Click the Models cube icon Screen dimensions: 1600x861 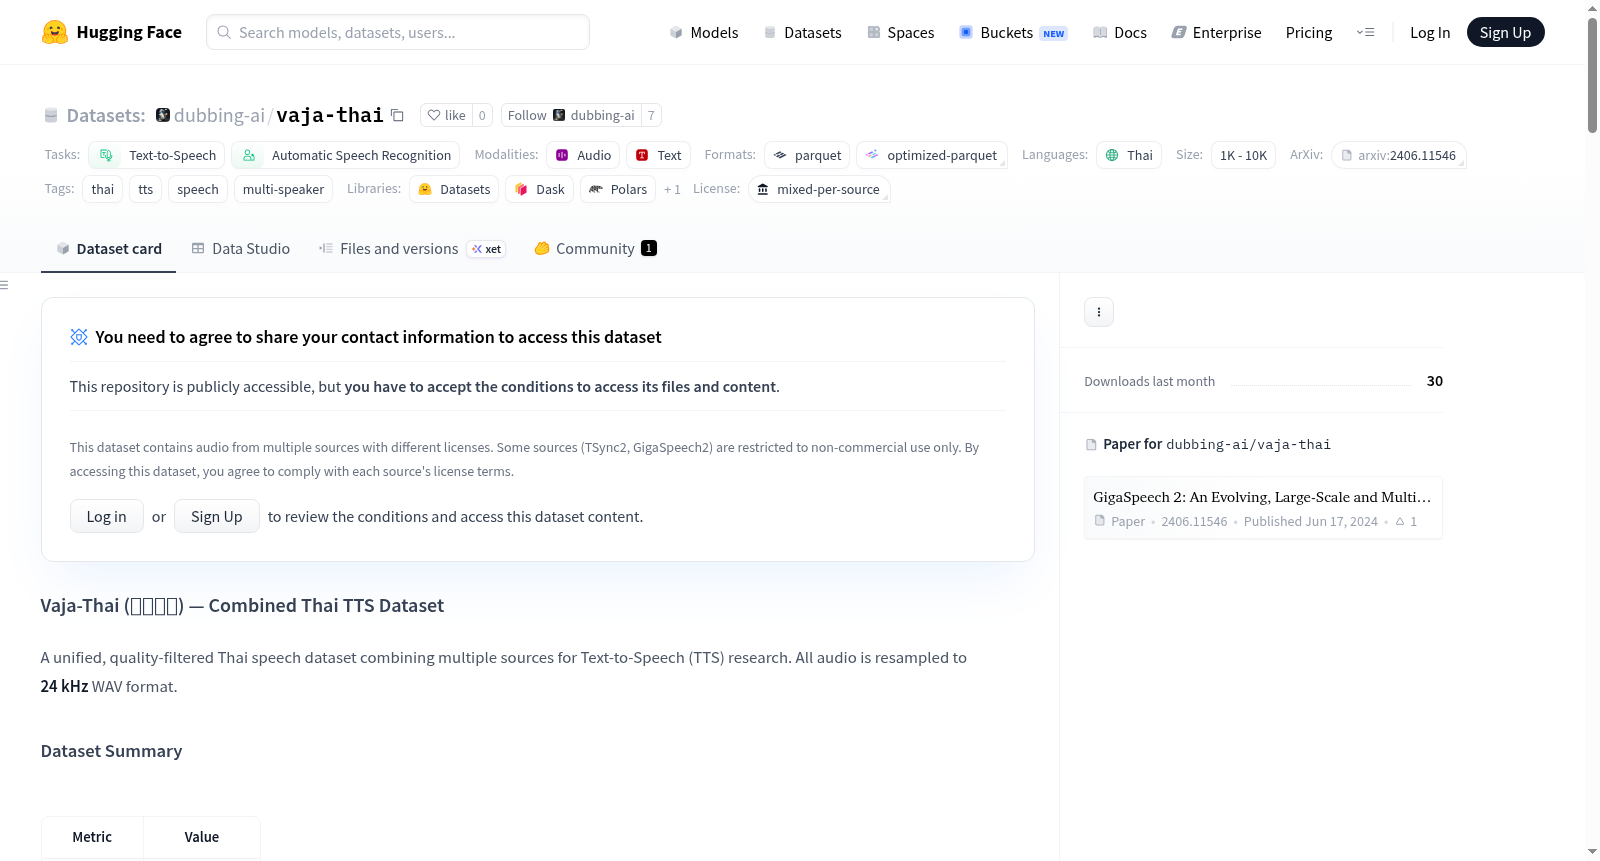(x=676, y=33)
